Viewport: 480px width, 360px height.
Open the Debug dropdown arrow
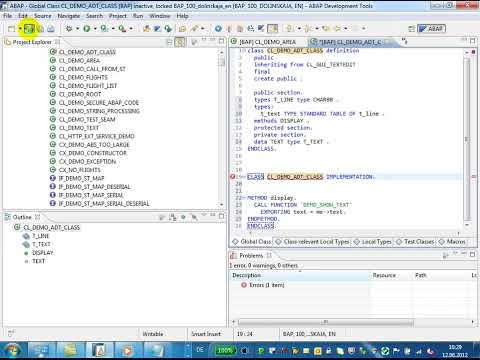click(77, 29)
